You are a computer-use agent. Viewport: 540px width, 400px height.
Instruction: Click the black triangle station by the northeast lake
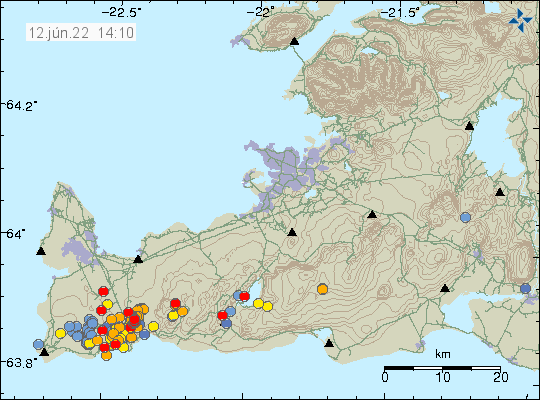pos(469,126)
